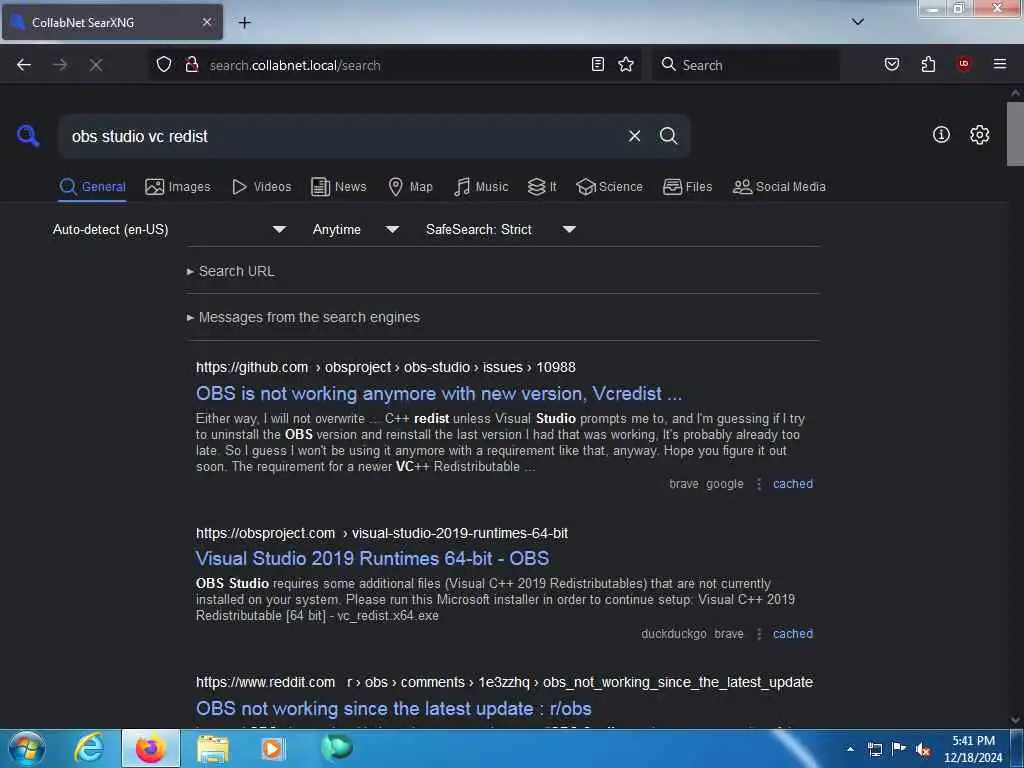Open Windows Explorer from taskbar
Image resolution: width=1024 pixels, height=768 pixels.
point(213,749)
